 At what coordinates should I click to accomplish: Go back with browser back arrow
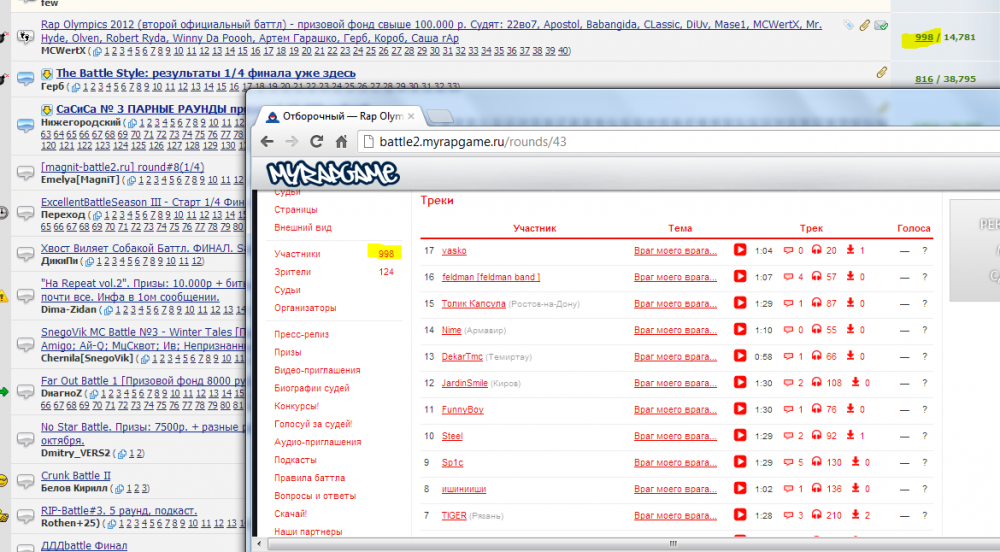[267, 142]
